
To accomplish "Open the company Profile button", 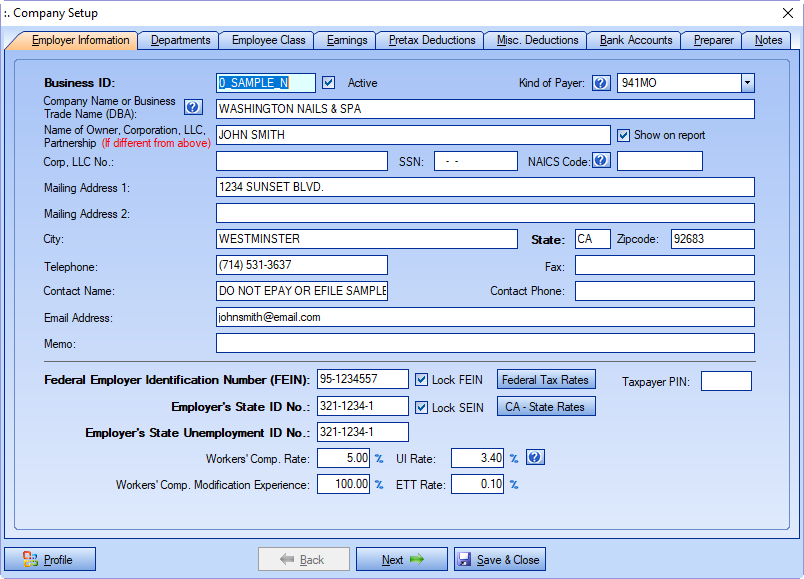I will [x=50, y=559].
